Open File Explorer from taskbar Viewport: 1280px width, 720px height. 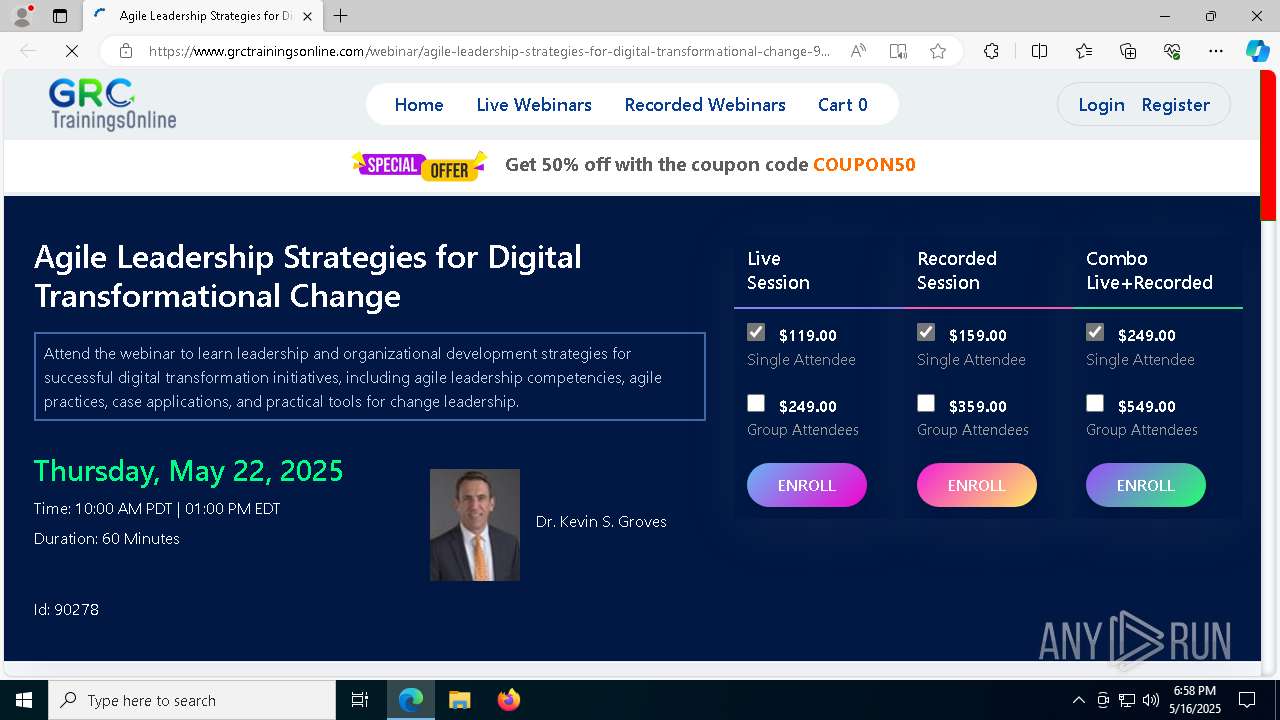459,700
